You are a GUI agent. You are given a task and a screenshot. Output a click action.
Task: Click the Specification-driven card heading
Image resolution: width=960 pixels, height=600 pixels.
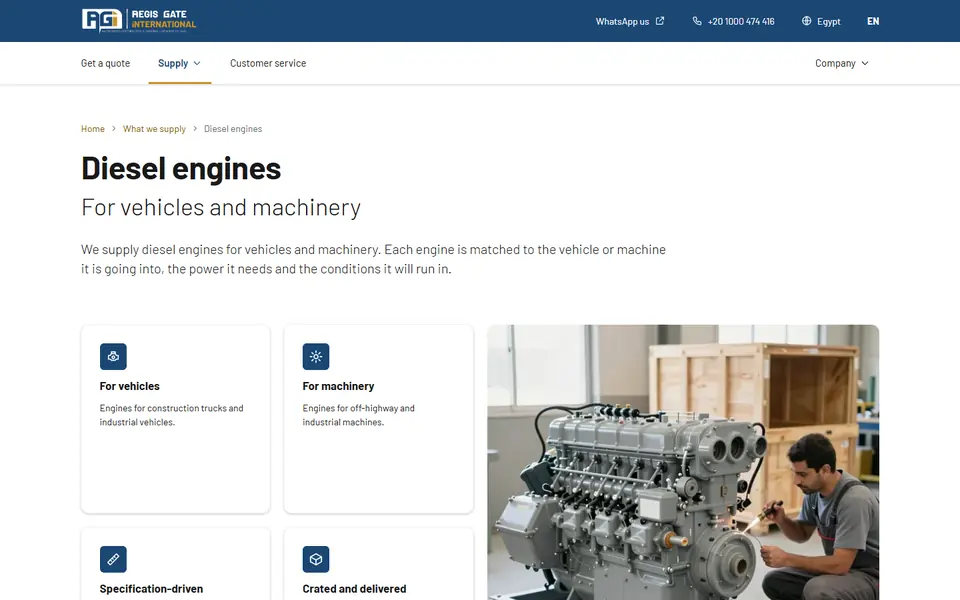[151, 589]
